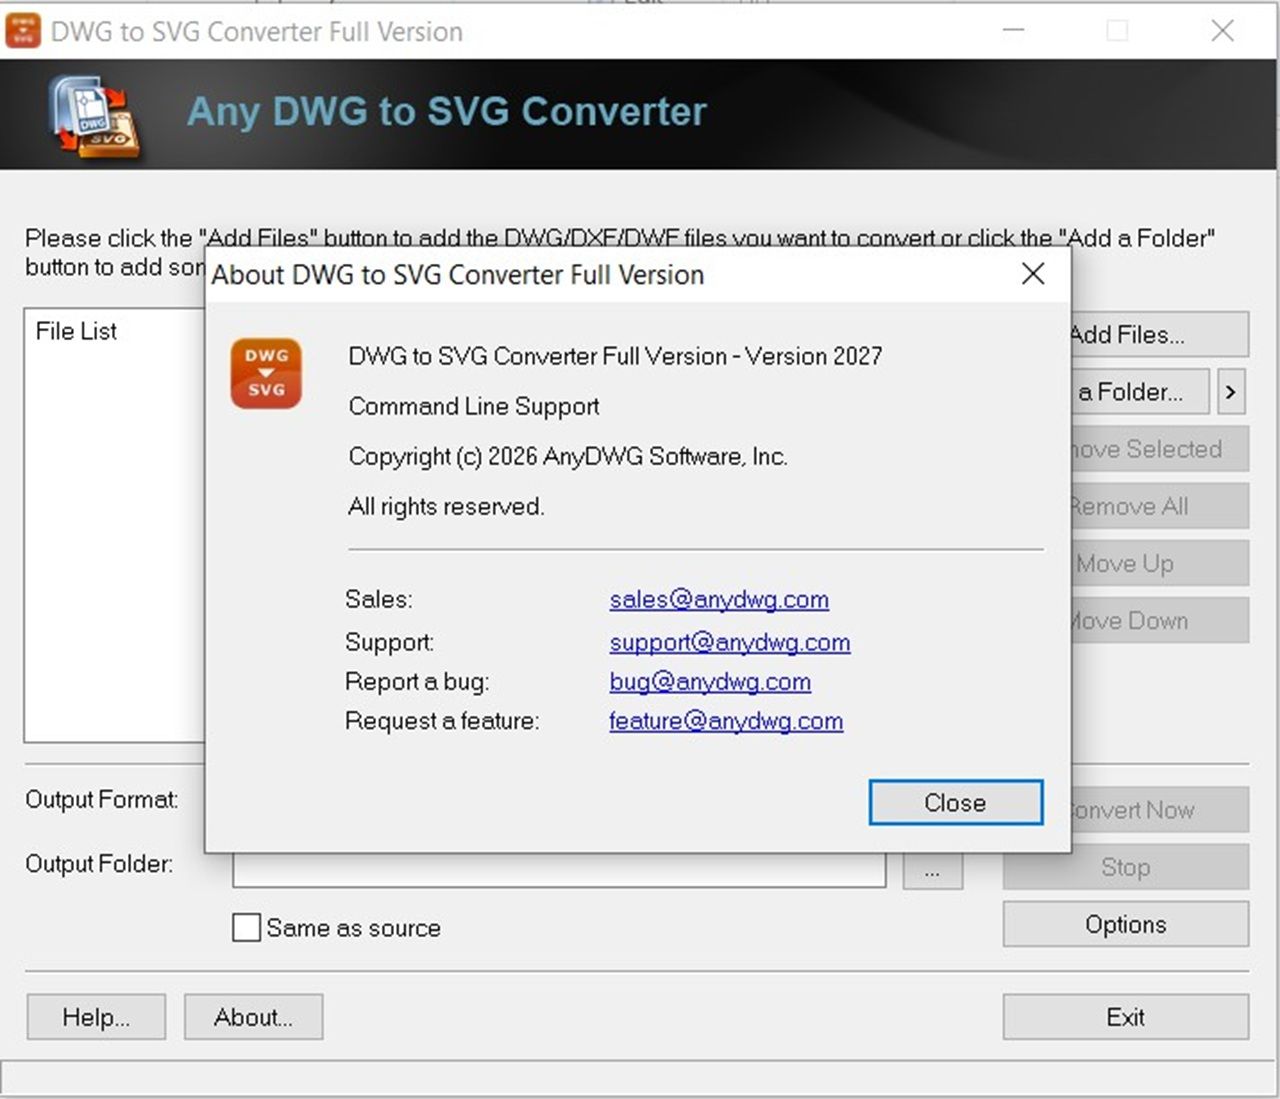The height and width of the screenshot is (1099, 1280).
Task: Click the Add a Folder button
Action: (1141, 392)
